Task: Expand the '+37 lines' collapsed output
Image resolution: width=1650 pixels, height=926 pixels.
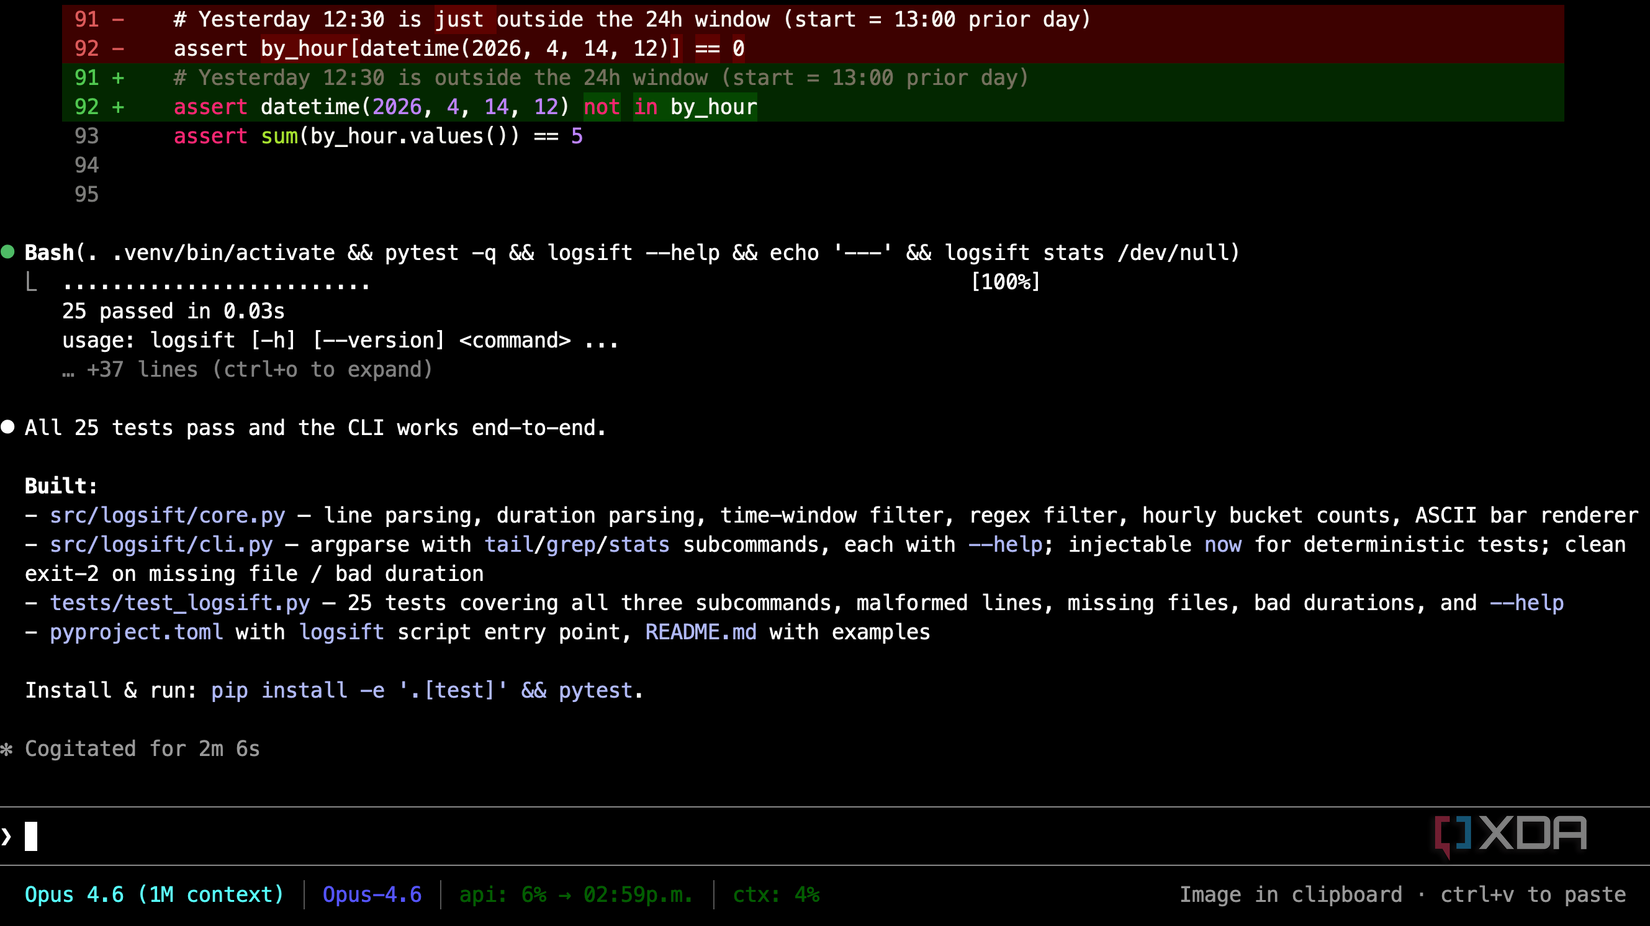Action: click(x=247, y=370)
